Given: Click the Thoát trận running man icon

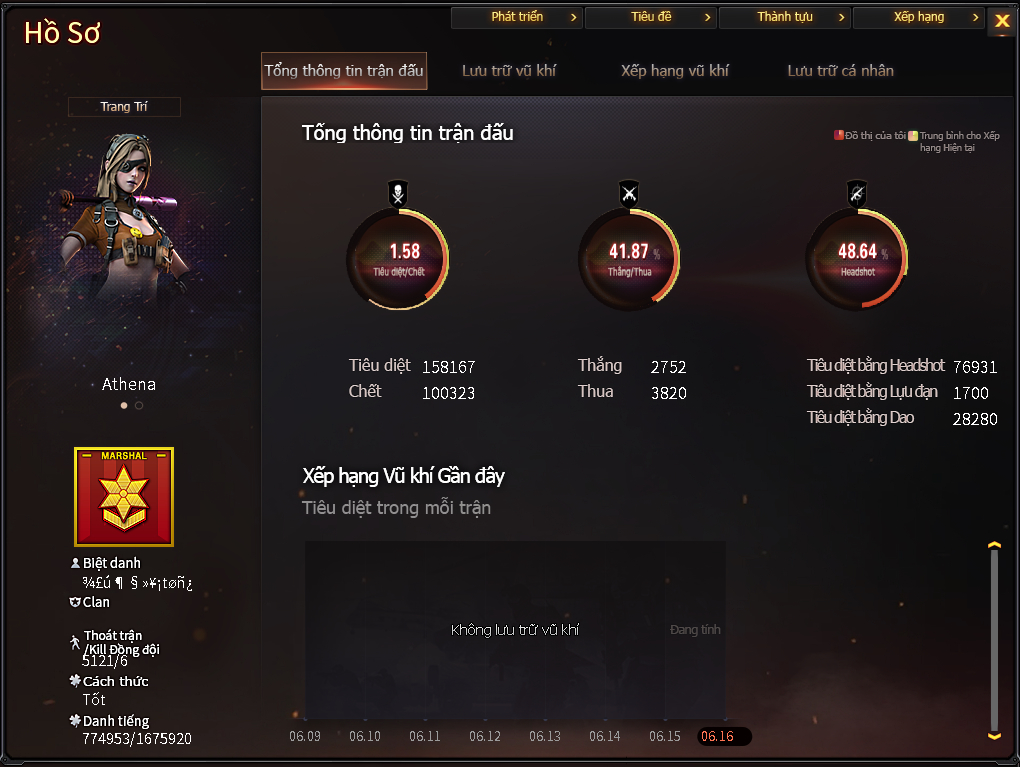Looking at the screenshot, I should point(75,642).
